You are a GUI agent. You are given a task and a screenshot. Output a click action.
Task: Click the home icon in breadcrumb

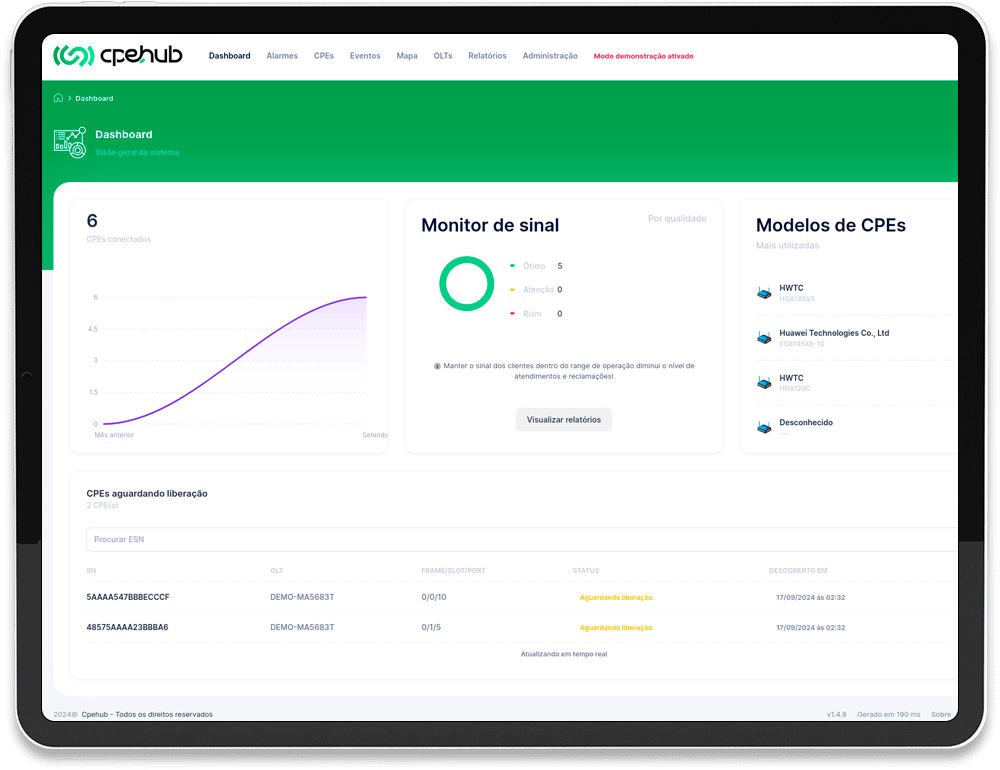(x=58, y=98)
